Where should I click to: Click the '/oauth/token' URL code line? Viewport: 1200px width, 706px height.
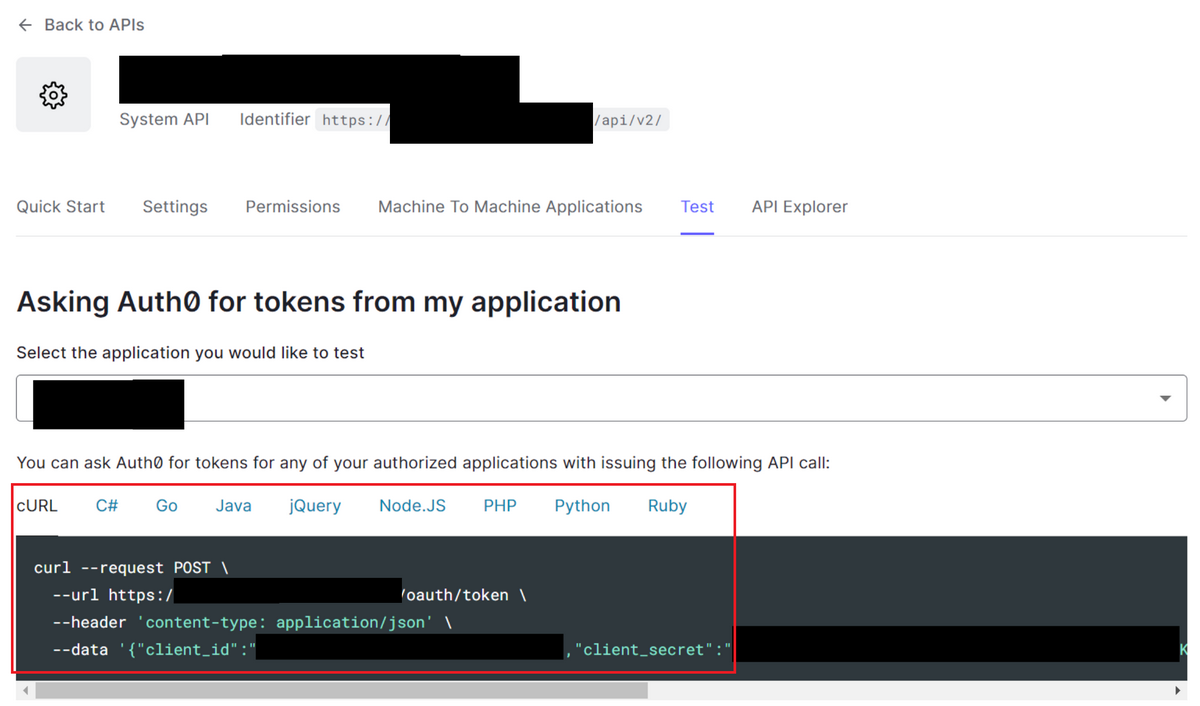pos(289,595)
